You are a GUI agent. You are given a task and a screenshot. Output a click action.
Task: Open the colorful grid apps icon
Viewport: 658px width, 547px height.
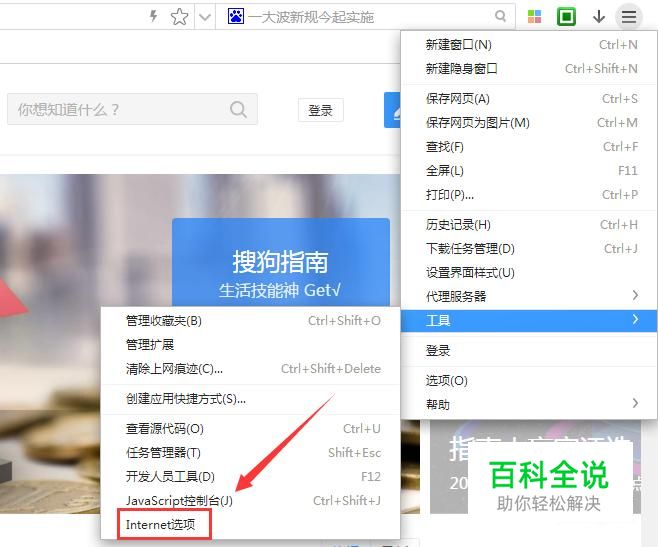pyautogui.click(x=534, y=17)
